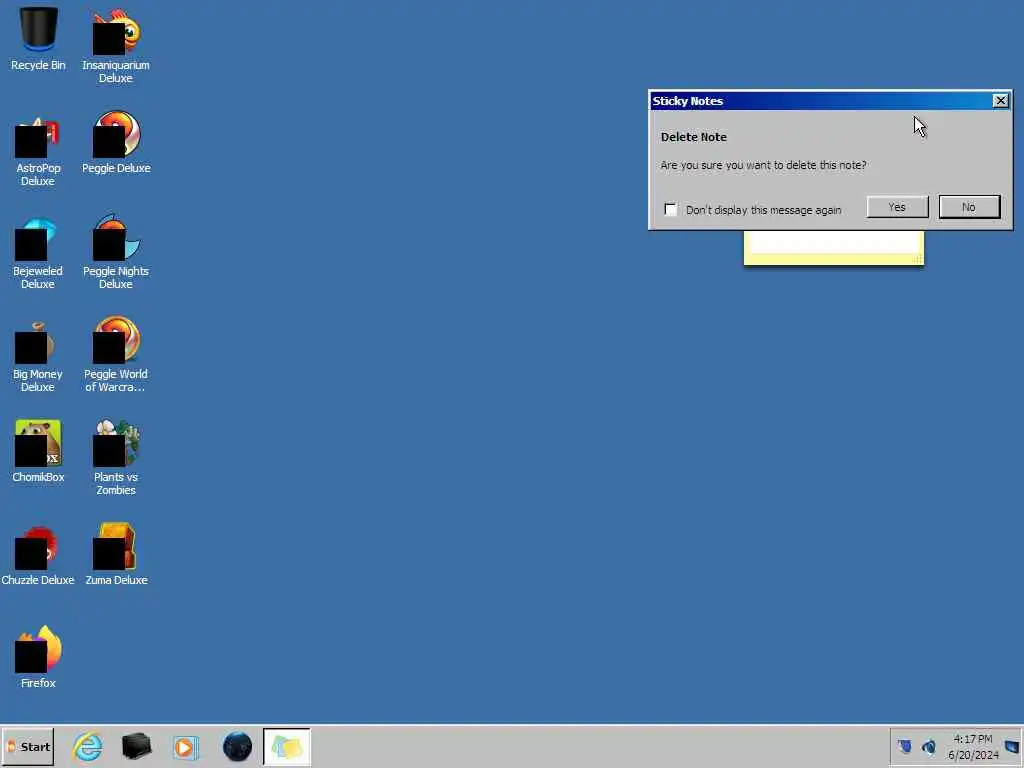Screen dimensions: 1024x768
Task: Check 'Don't display this message again'
Action: click(671, 209)
